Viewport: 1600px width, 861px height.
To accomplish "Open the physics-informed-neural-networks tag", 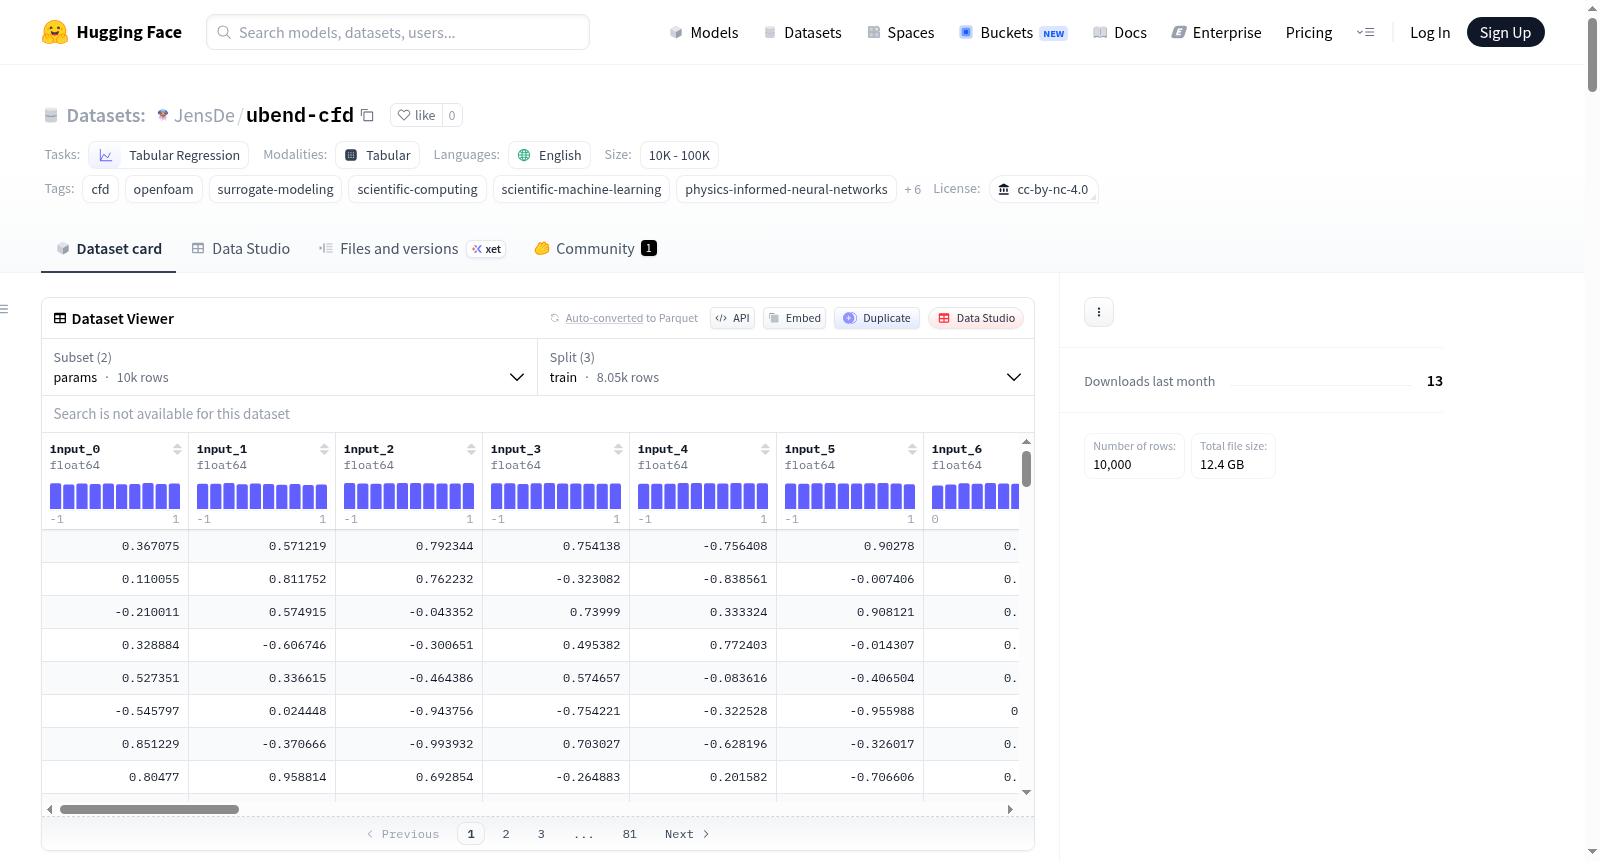I will coord(786,189).
